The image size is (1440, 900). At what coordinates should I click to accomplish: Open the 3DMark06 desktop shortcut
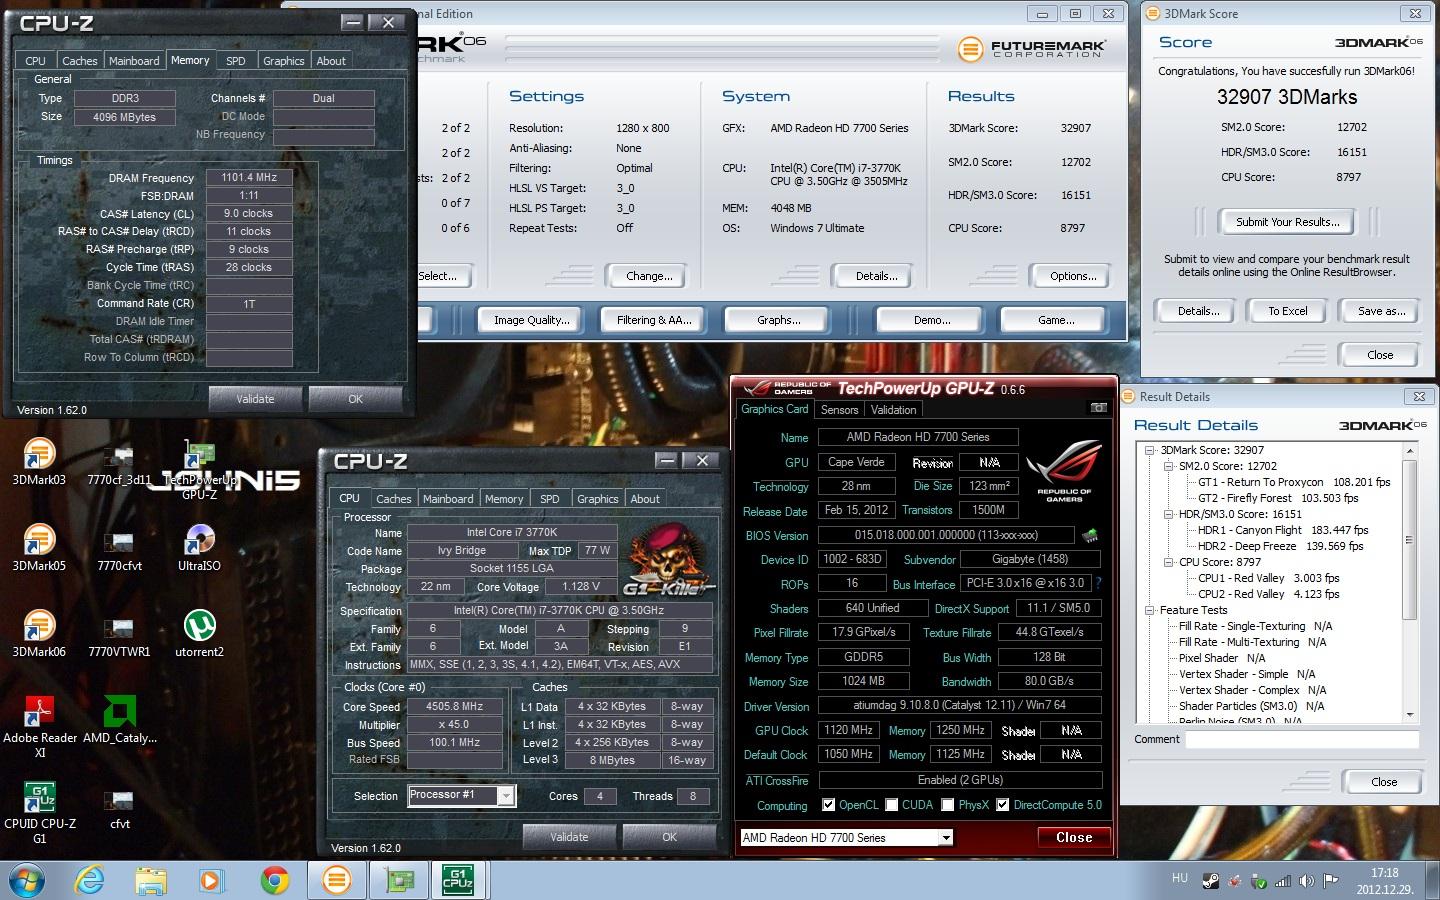39,633
